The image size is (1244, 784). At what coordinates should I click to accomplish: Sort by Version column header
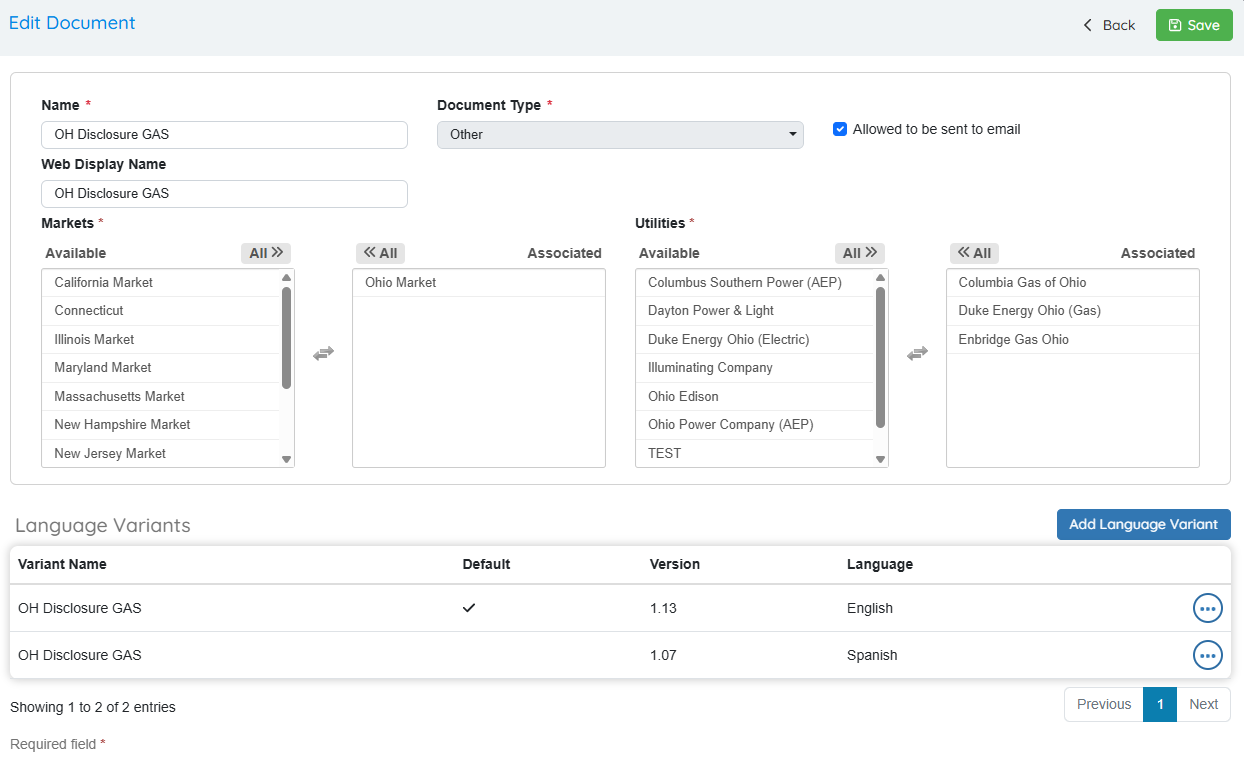(675, 564)
